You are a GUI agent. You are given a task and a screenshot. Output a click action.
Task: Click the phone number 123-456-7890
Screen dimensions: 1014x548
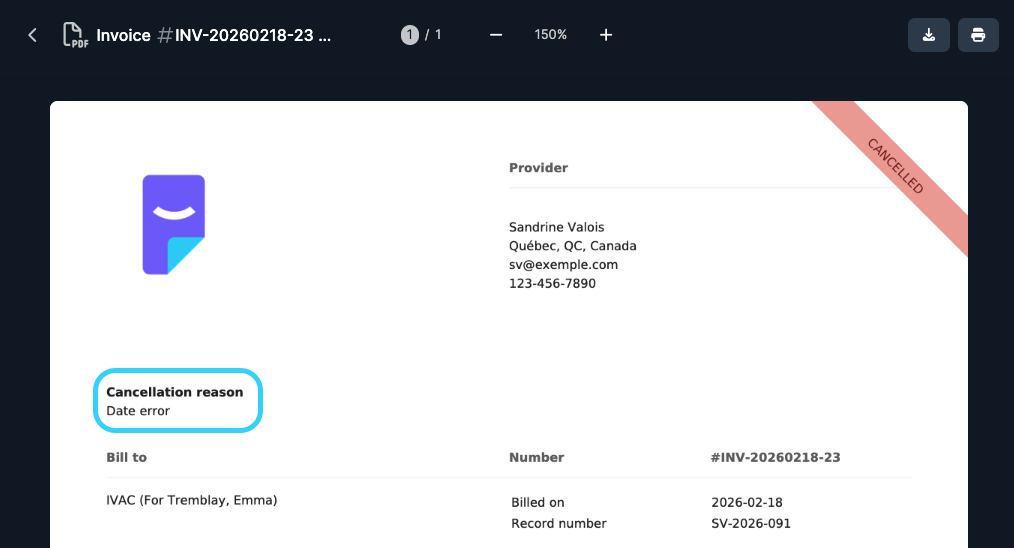point(552,284)
